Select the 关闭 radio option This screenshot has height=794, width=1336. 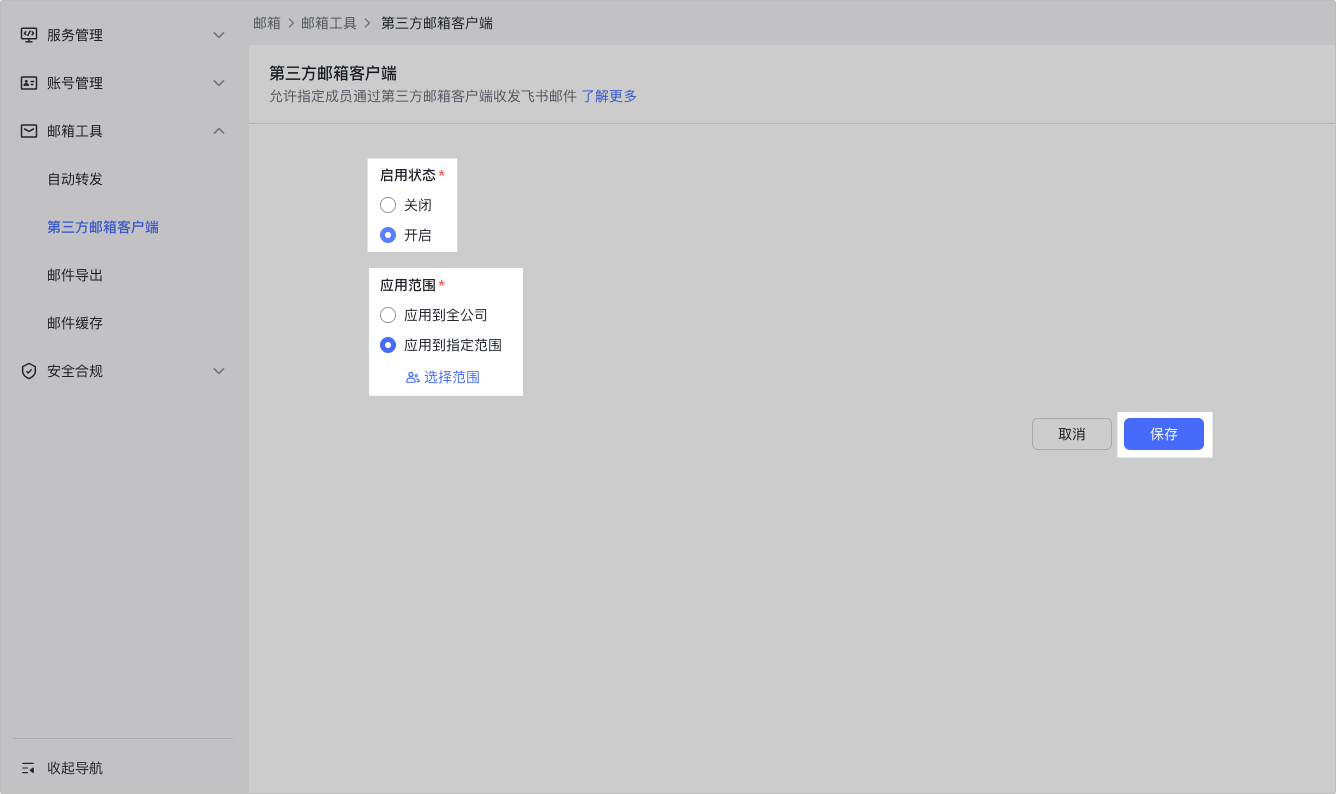pyautogui.click(x=388, y=205)
